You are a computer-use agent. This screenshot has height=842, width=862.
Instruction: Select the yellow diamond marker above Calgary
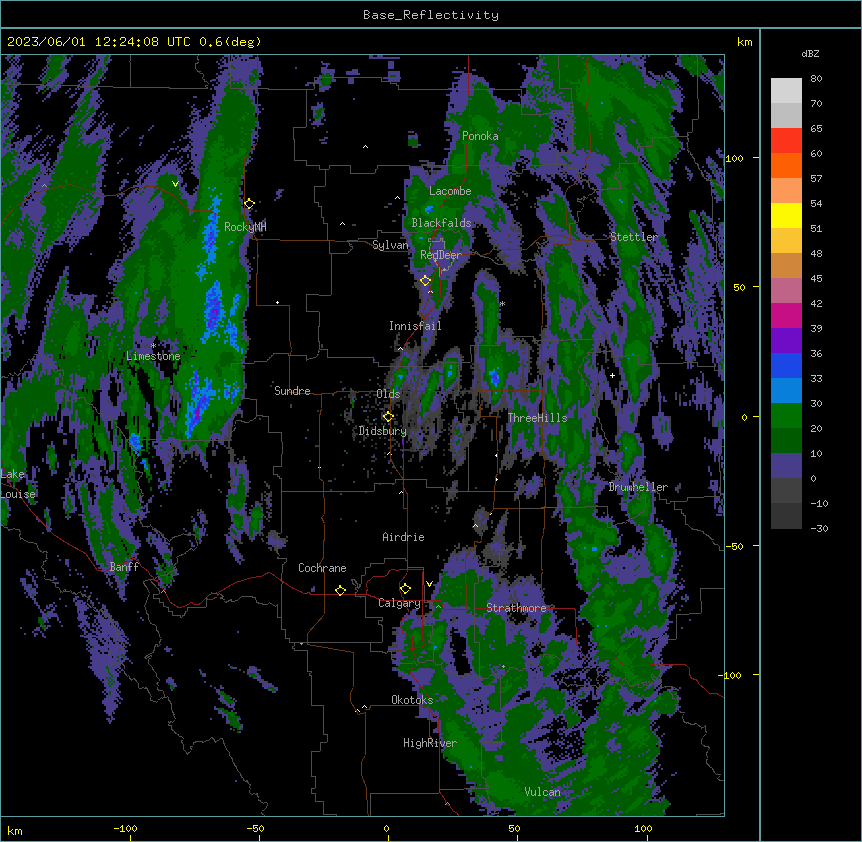pos(405,589)
